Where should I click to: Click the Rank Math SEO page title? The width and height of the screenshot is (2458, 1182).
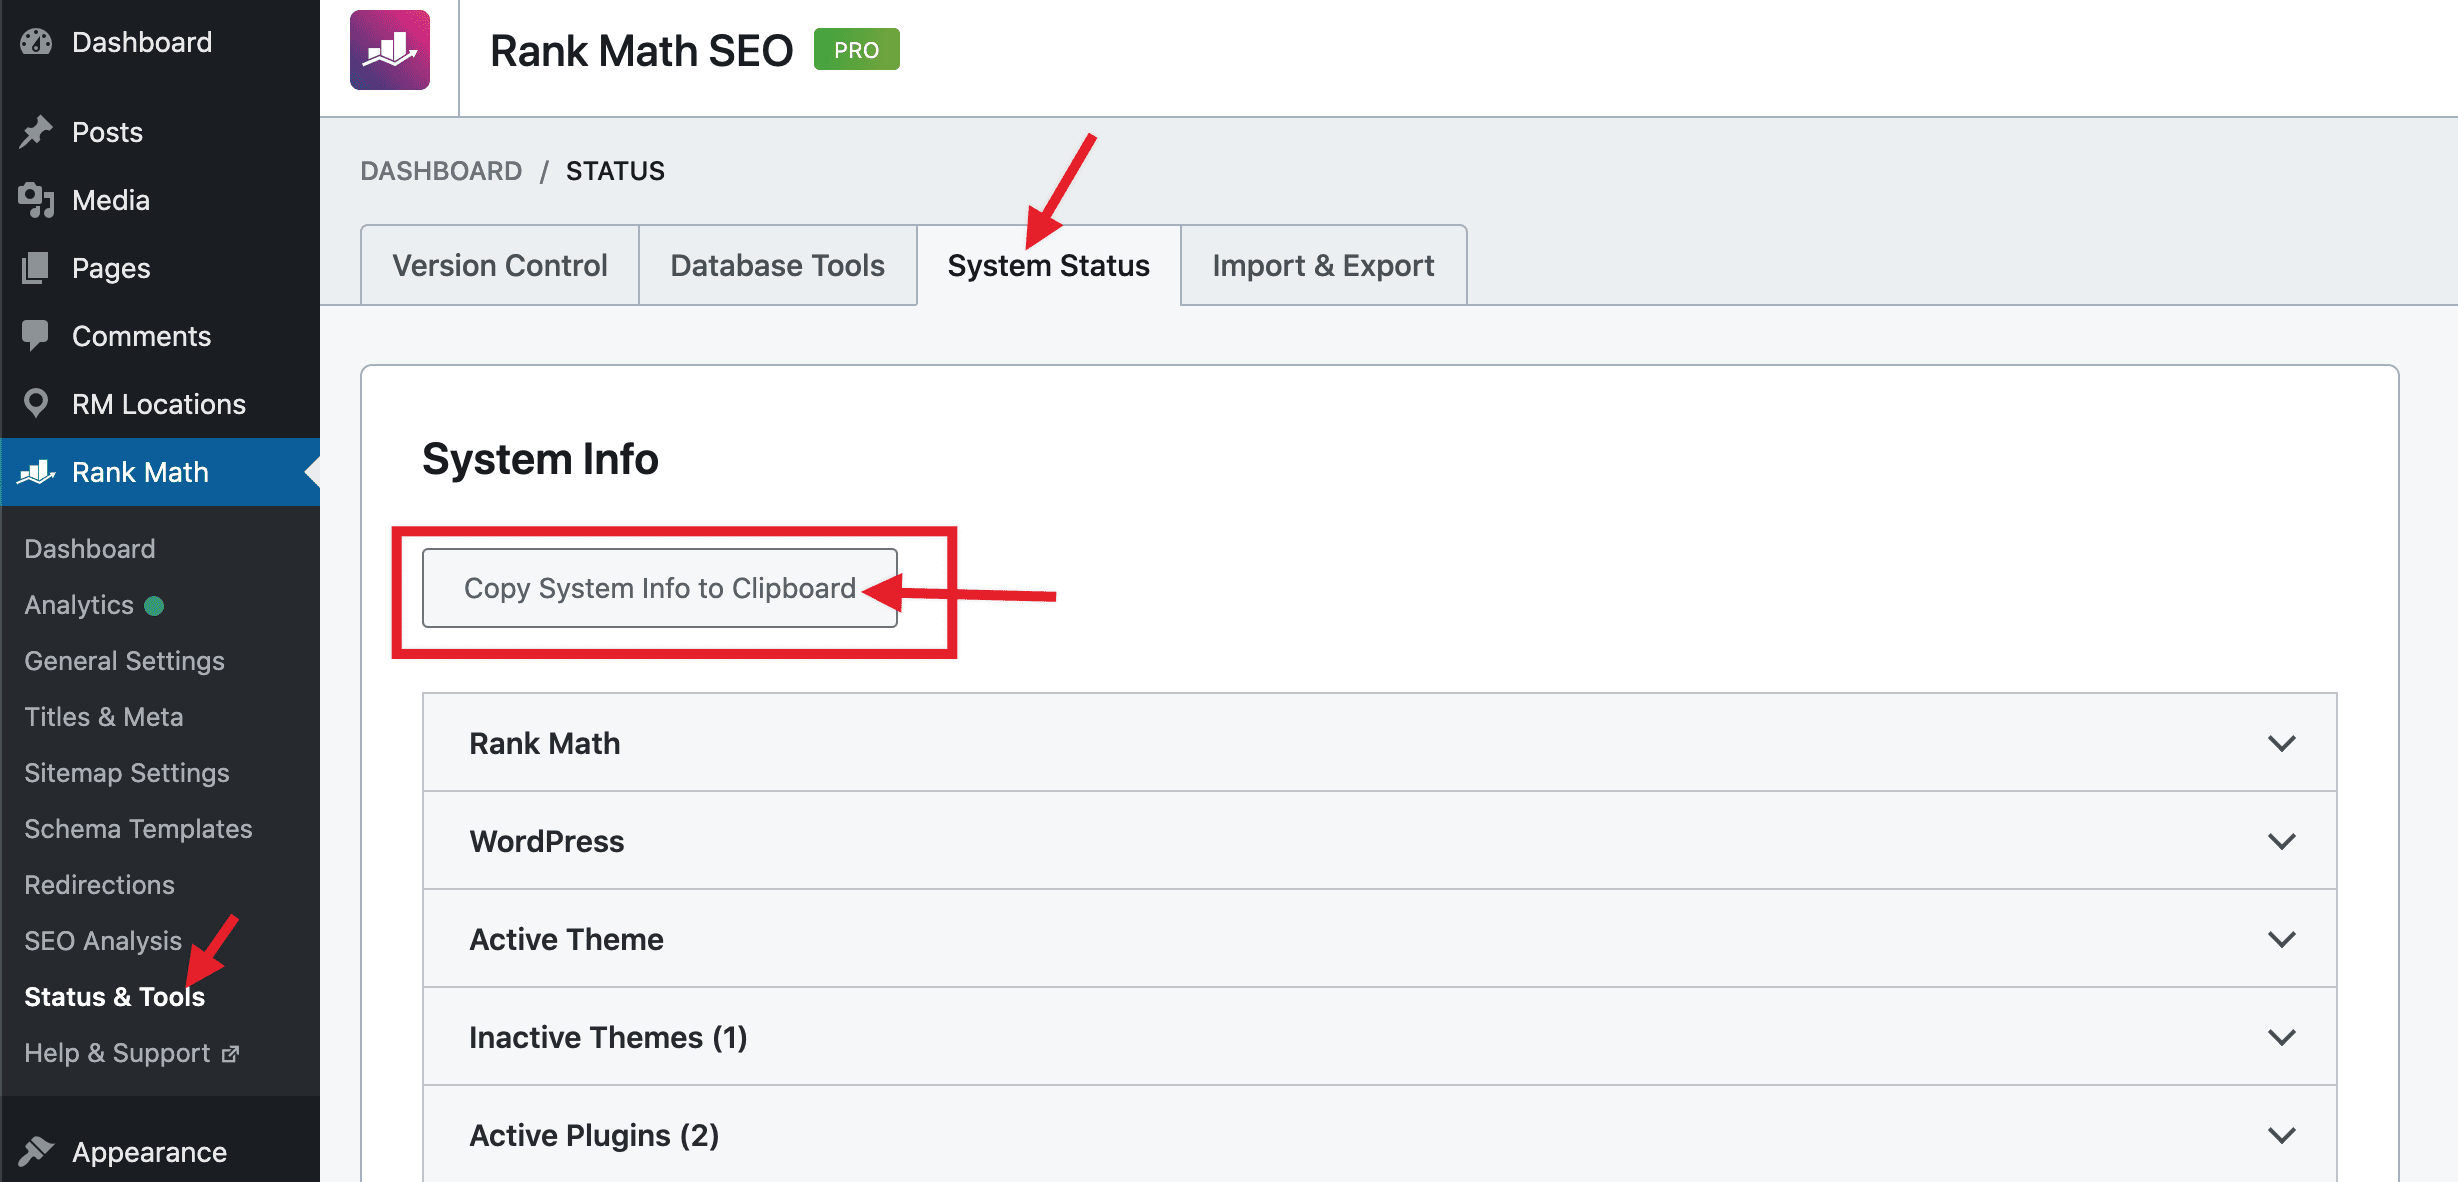point(641,51)
